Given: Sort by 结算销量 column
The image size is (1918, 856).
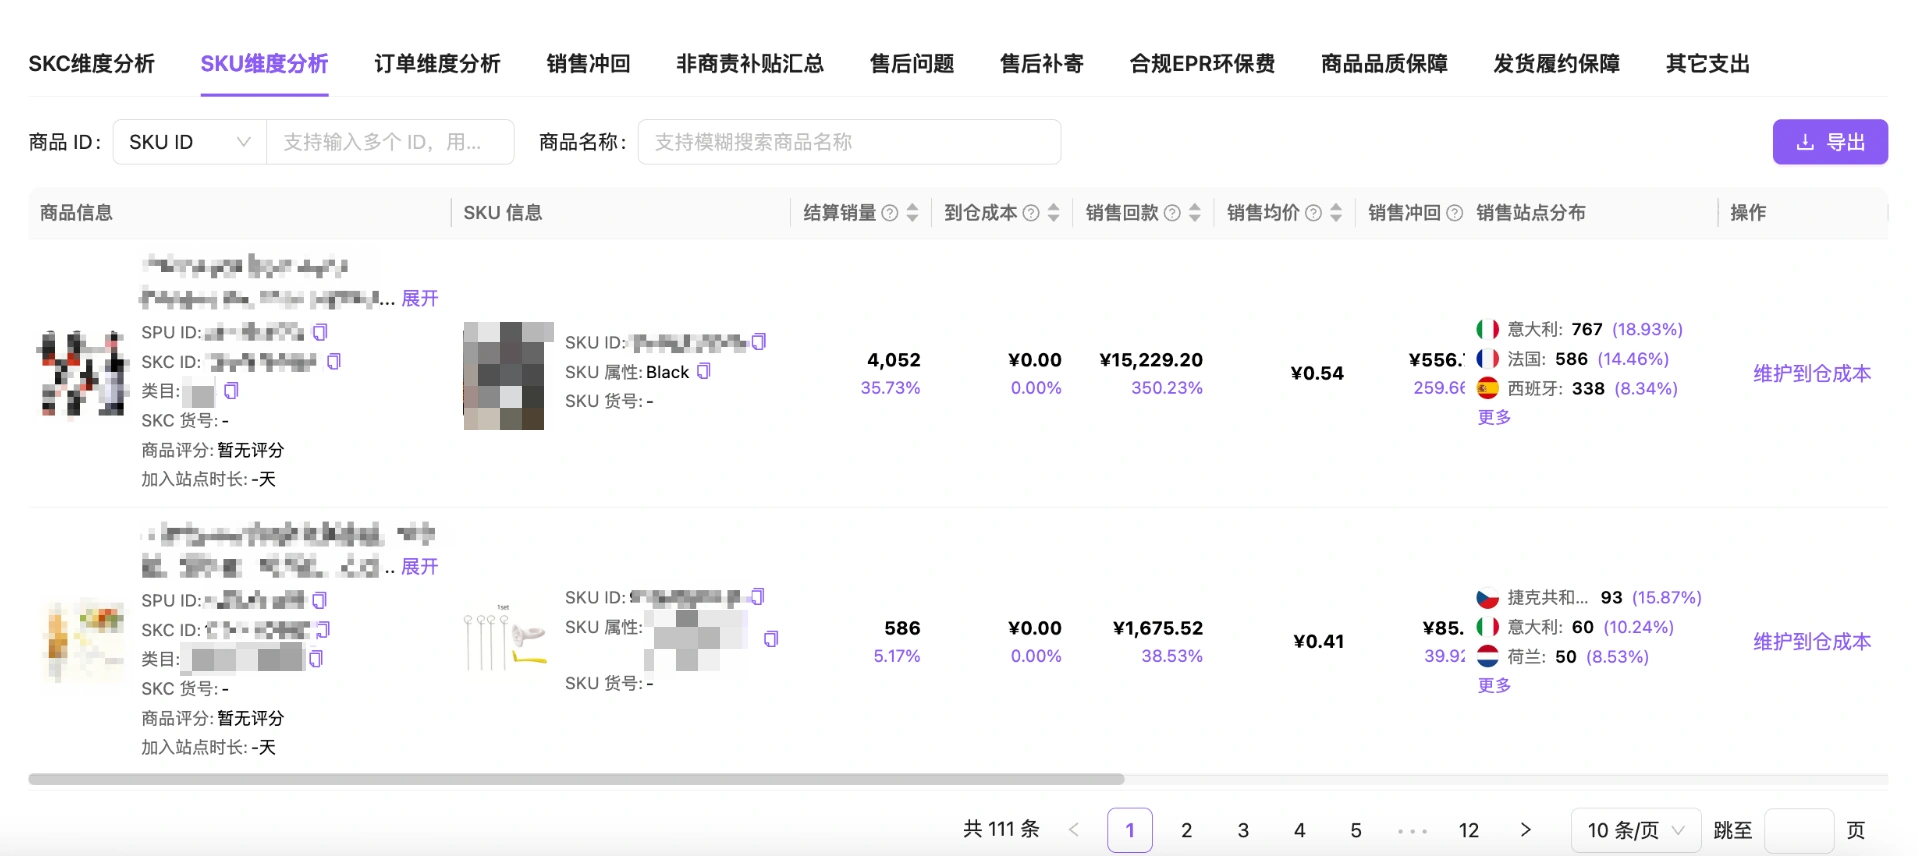Looking at the screenshot, I should [912, 213].
